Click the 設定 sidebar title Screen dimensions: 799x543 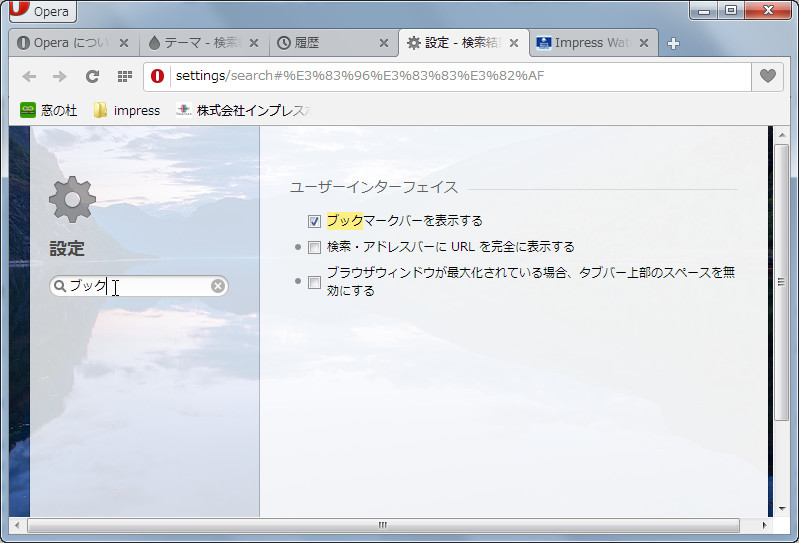(x=67, y=249)
